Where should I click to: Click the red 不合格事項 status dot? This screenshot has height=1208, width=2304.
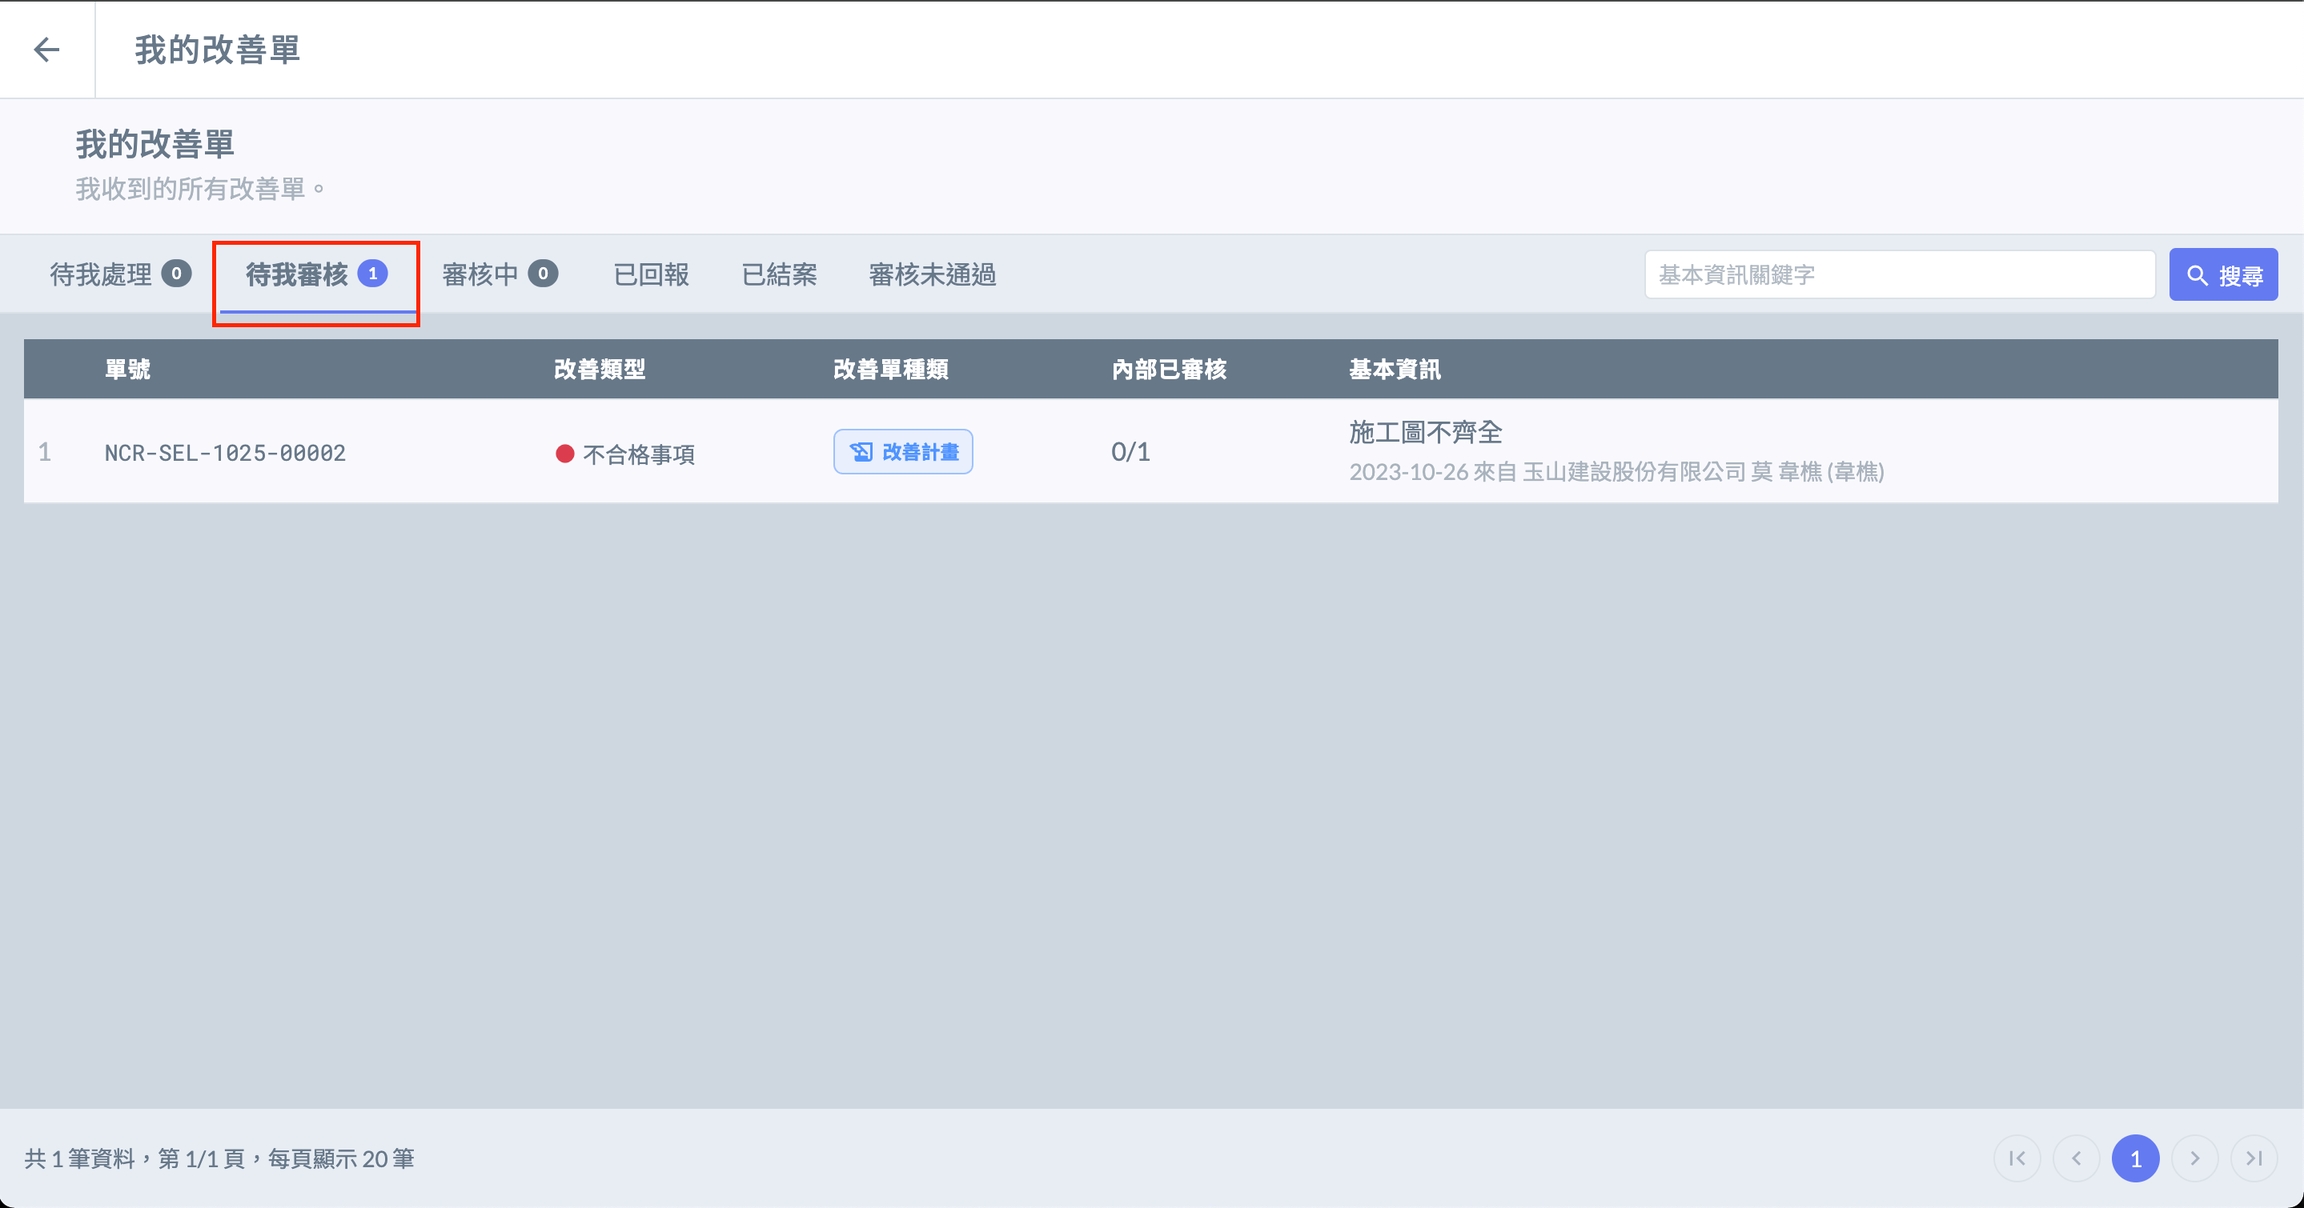point(565,454)
